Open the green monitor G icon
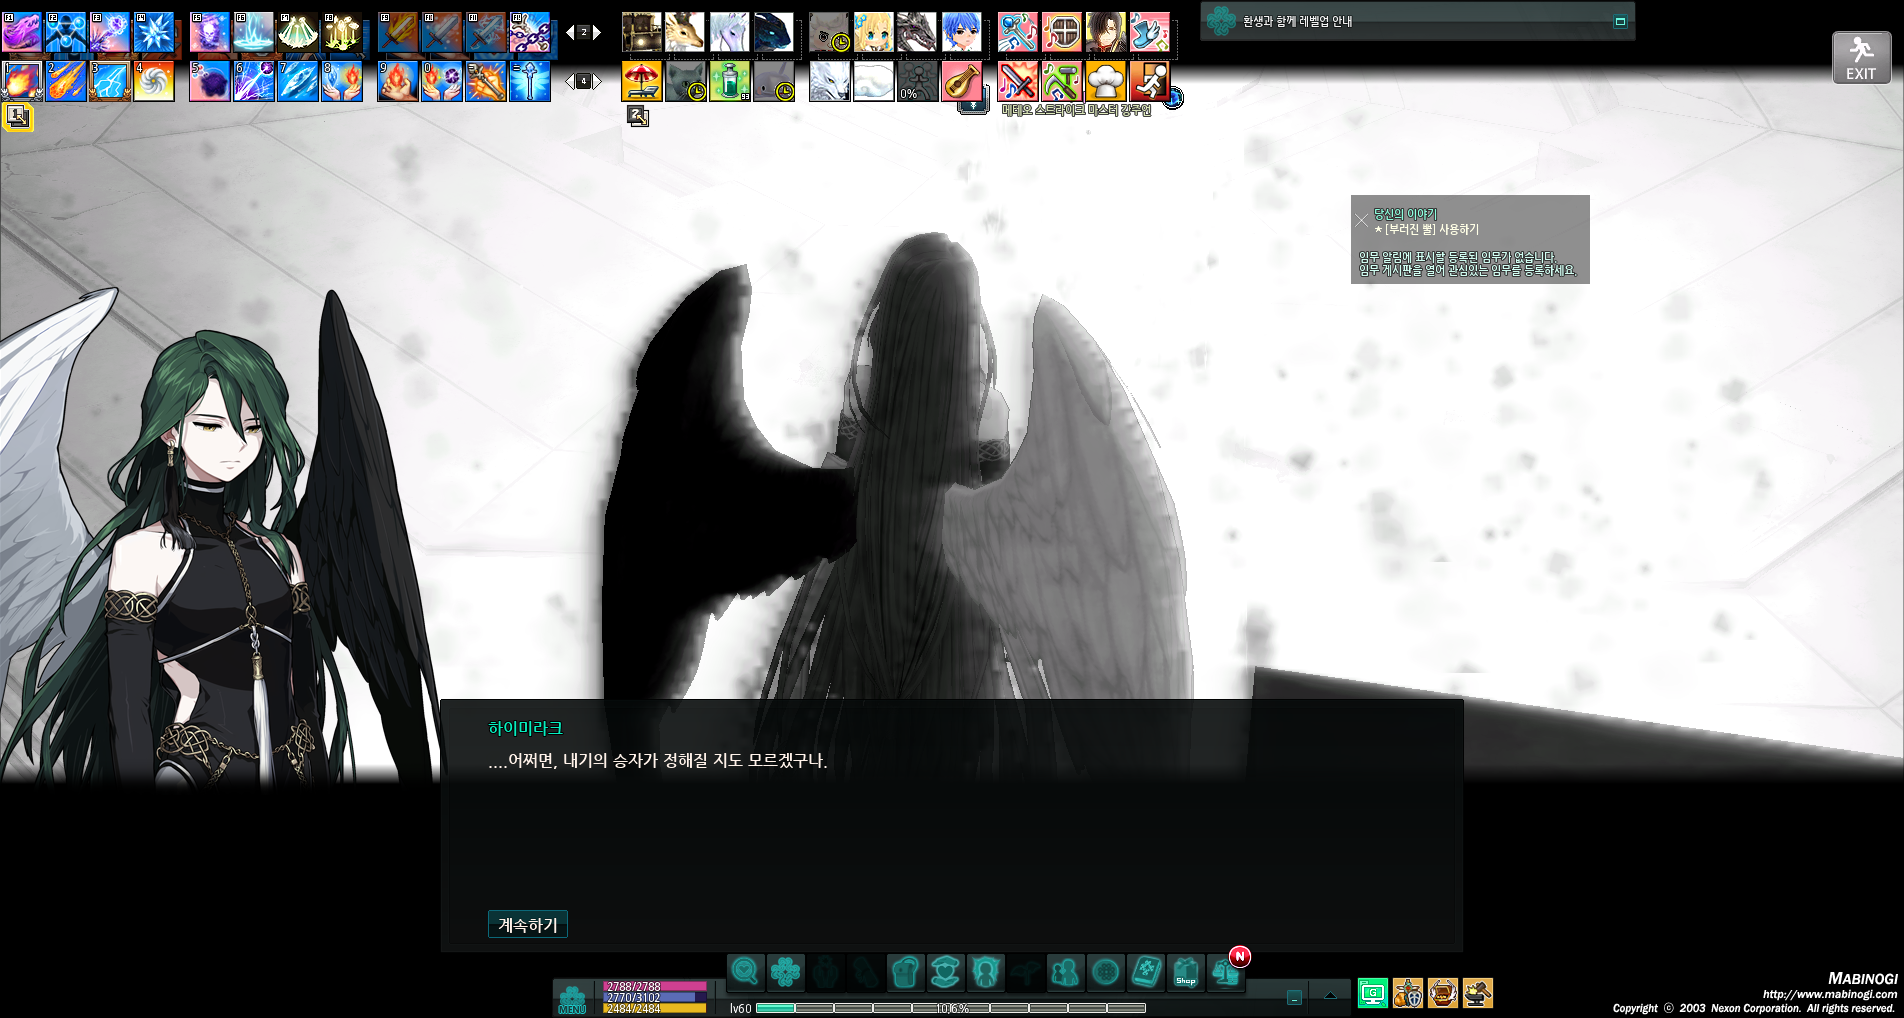The width and height of the screenshot is (1904, 1018). tap(1373, 993)
